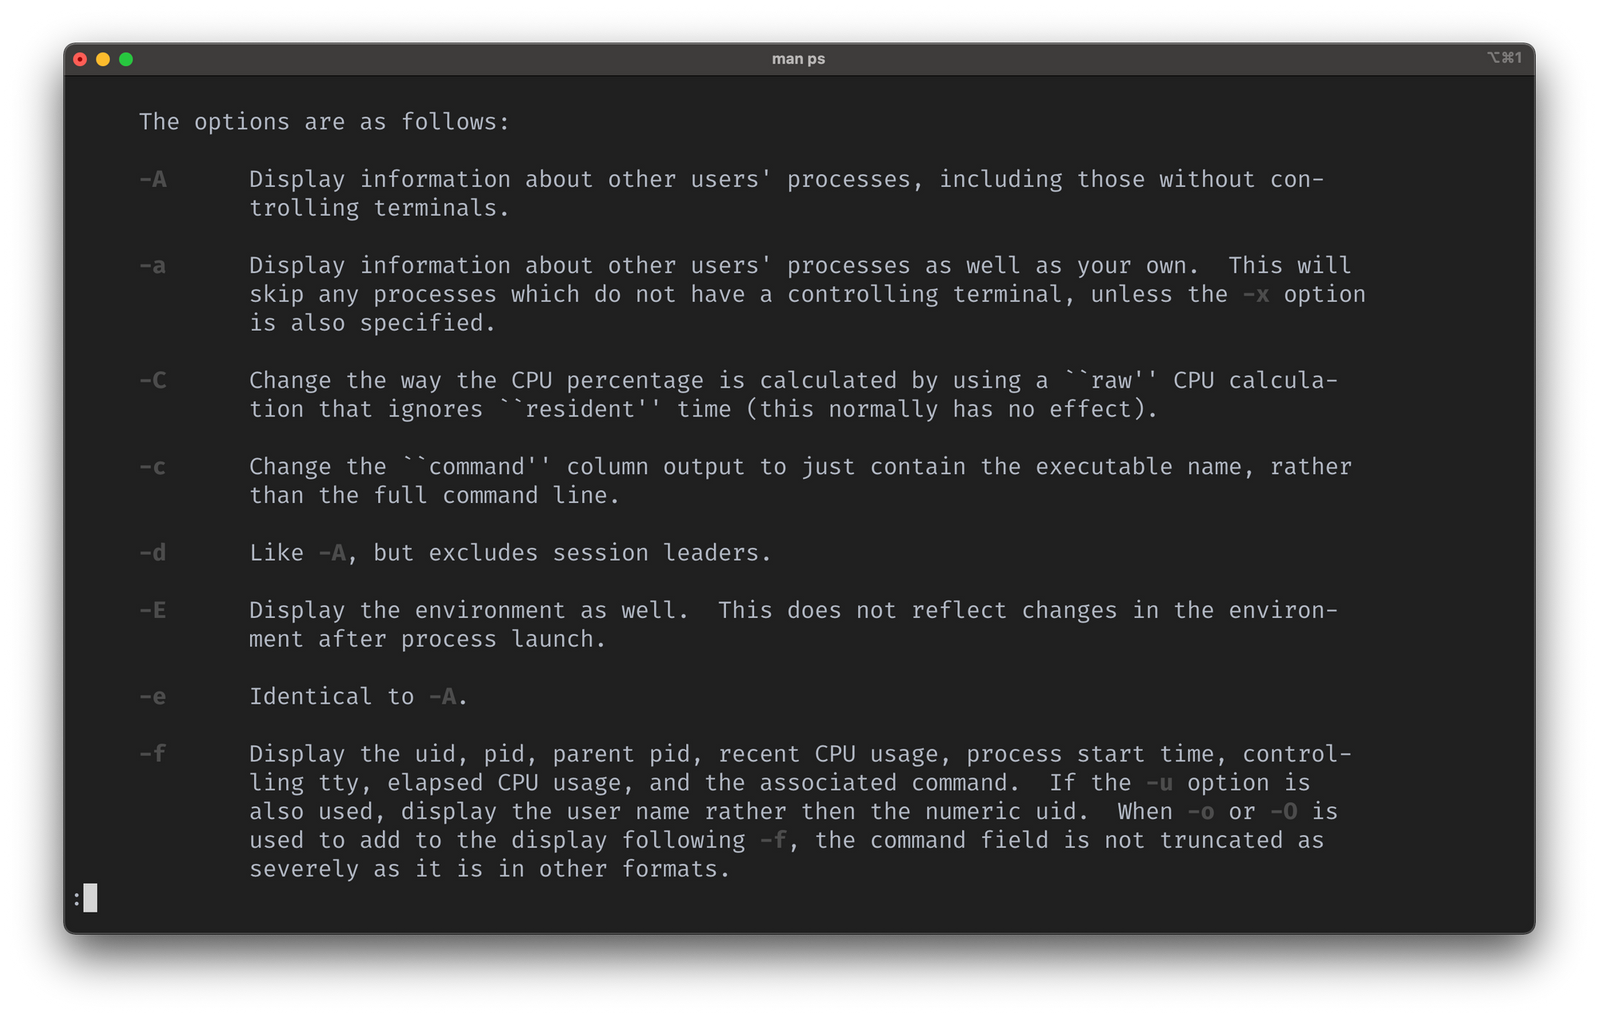Click the highlighted -o option reference
The image size is (1600, 1019).
click(x=1200, y=812)
